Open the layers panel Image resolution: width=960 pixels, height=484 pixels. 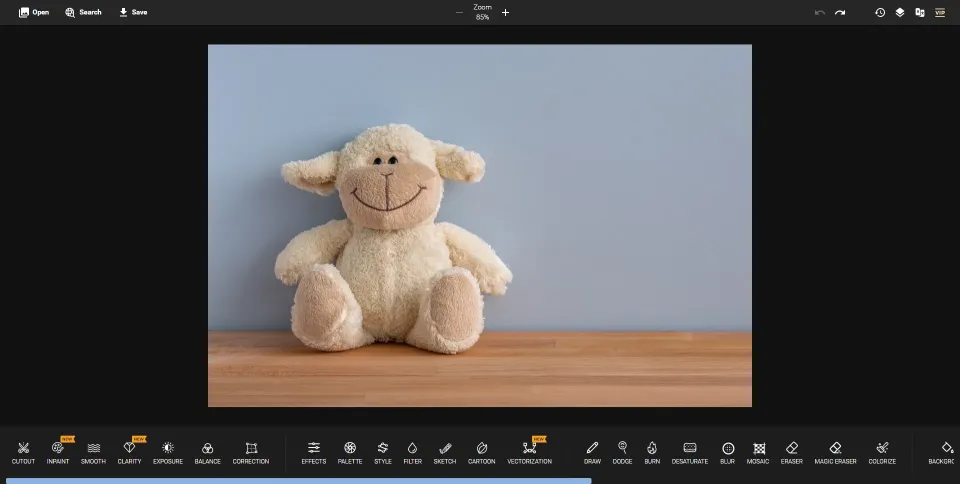coord(900,12)
